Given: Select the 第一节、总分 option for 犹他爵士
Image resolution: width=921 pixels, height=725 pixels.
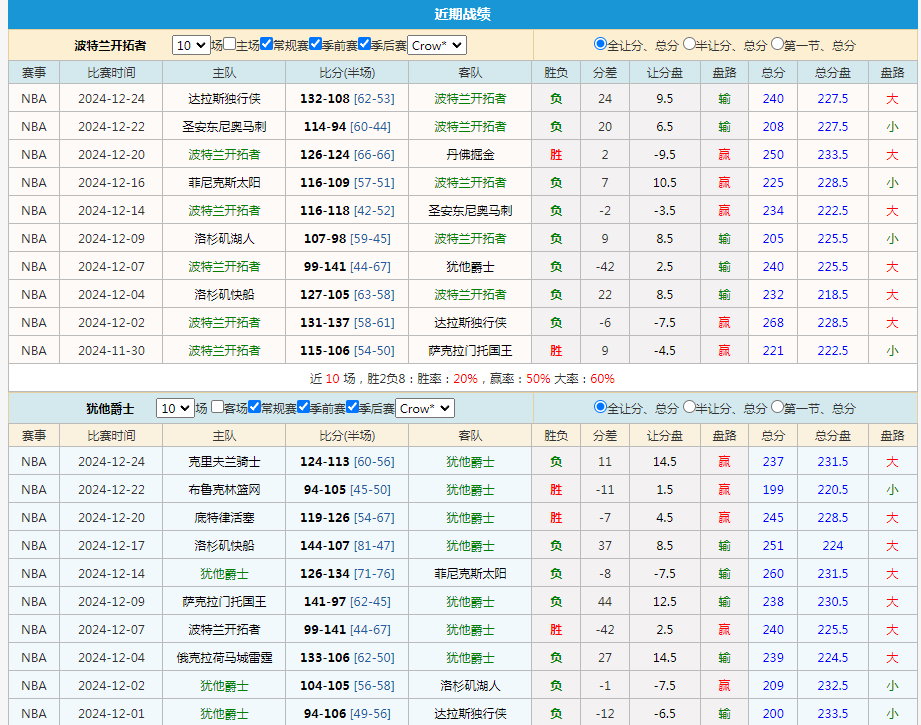Looking at the screenshot, I should point(778,409).
